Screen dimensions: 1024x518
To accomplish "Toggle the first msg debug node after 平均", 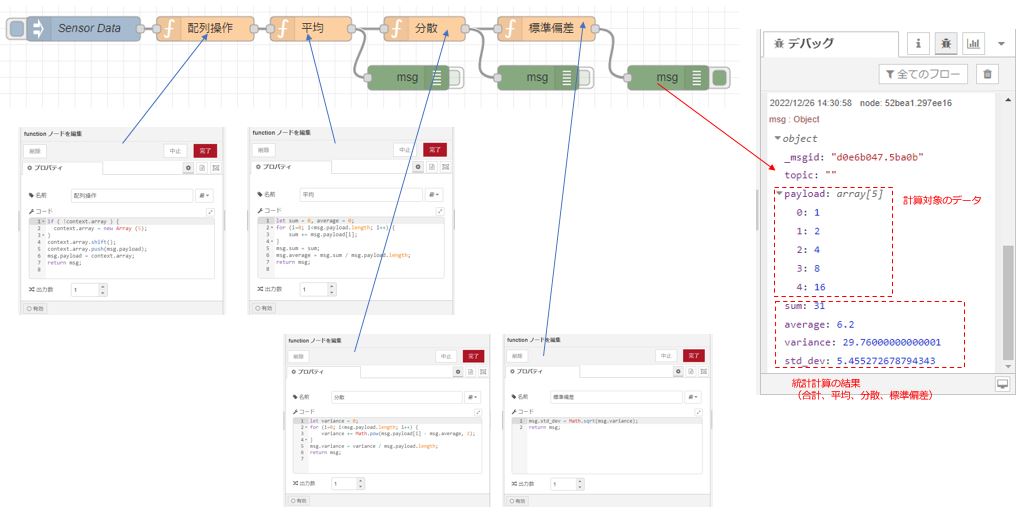I will click(454, 78).
